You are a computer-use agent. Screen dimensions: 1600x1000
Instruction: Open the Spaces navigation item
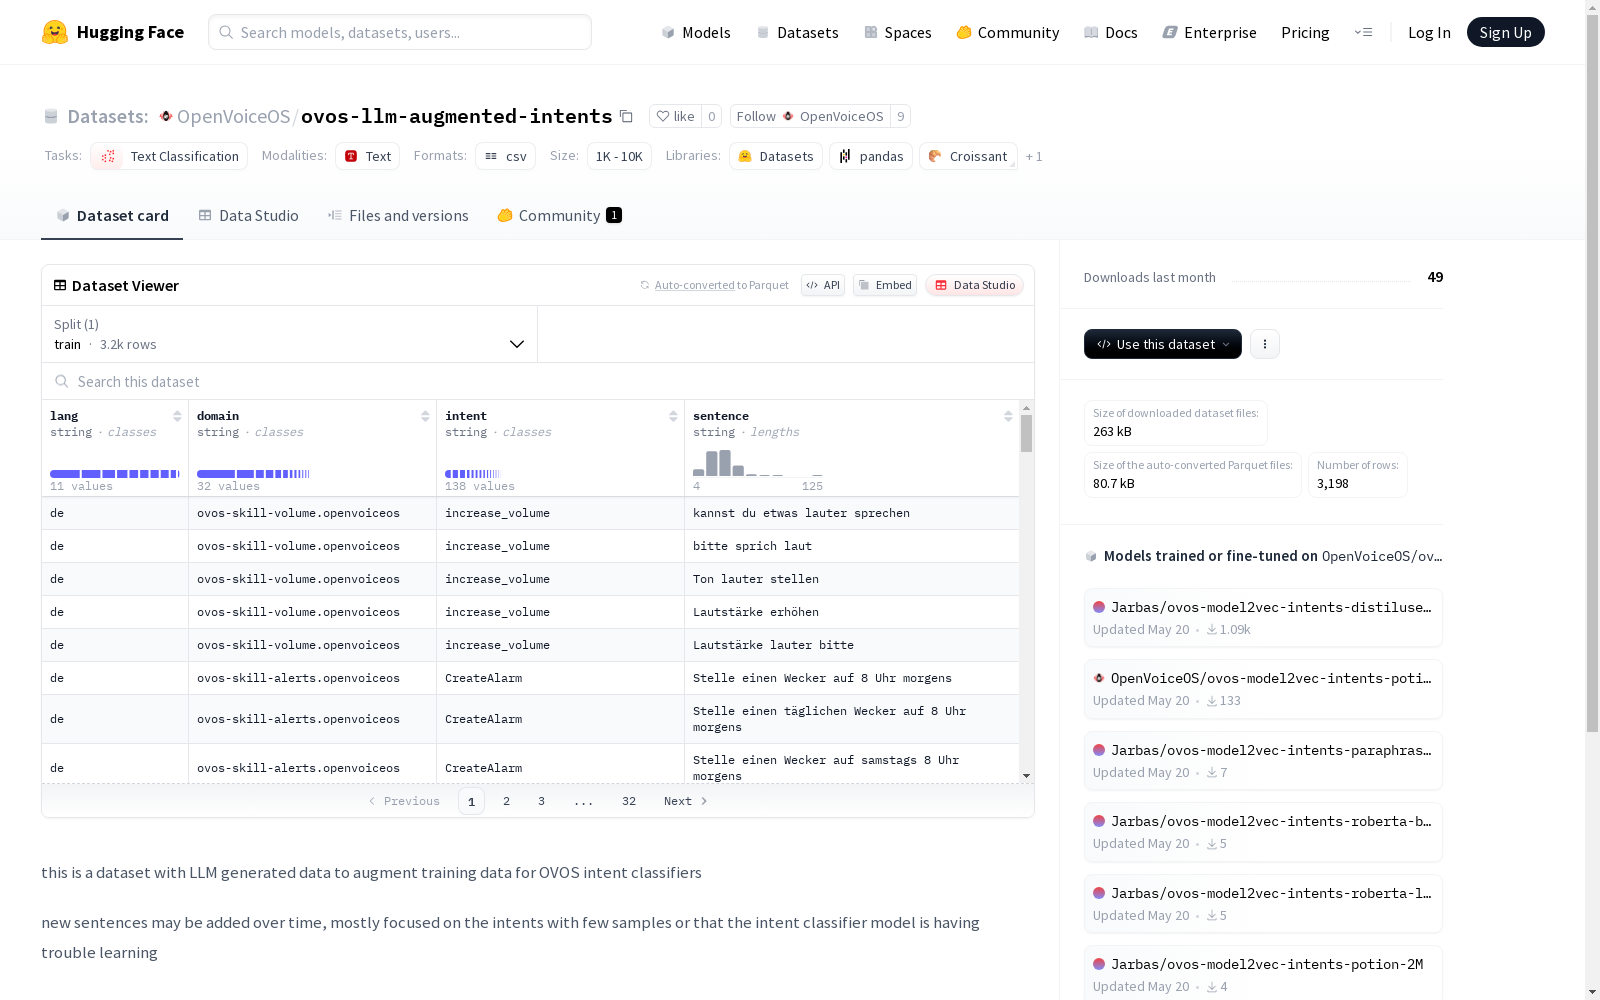click(x=897, y=32)
